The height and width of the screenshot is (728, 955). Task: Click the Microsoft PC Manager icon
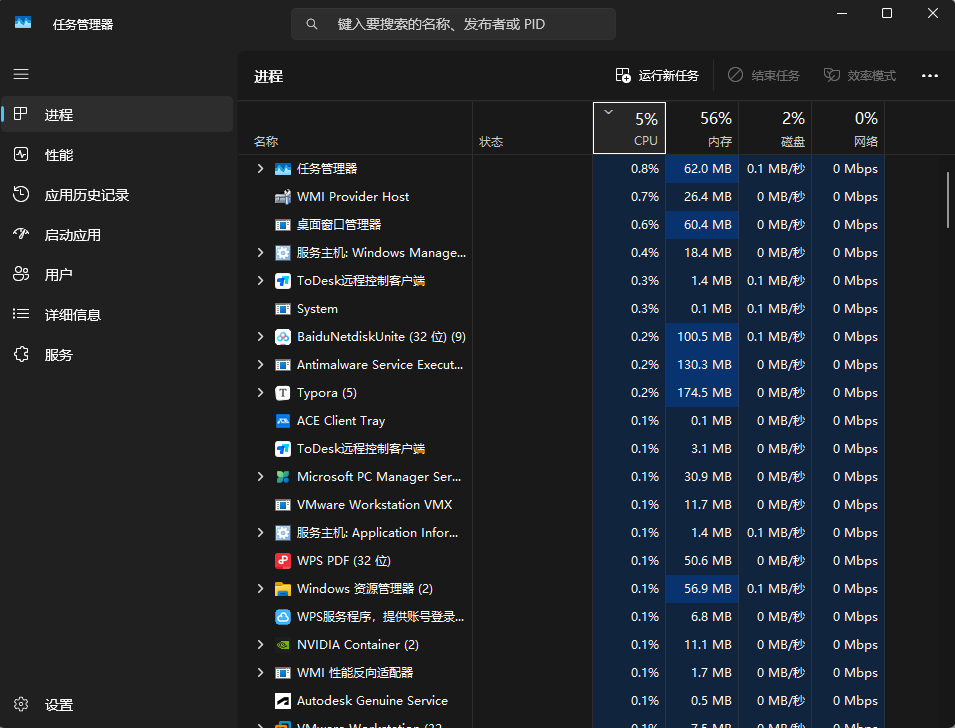click(283, 477)
